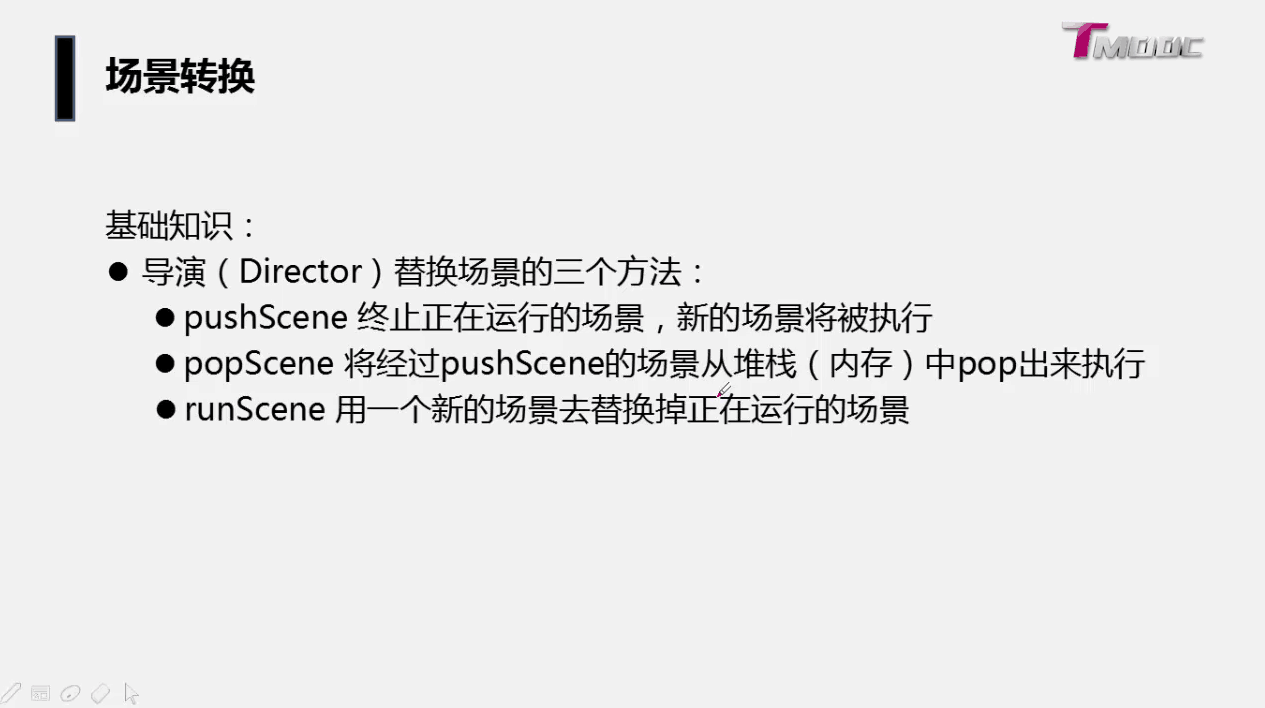This screenshot has height=708, width=1265.
Task: Click the popScene keyword at line start
Action: 258,364
